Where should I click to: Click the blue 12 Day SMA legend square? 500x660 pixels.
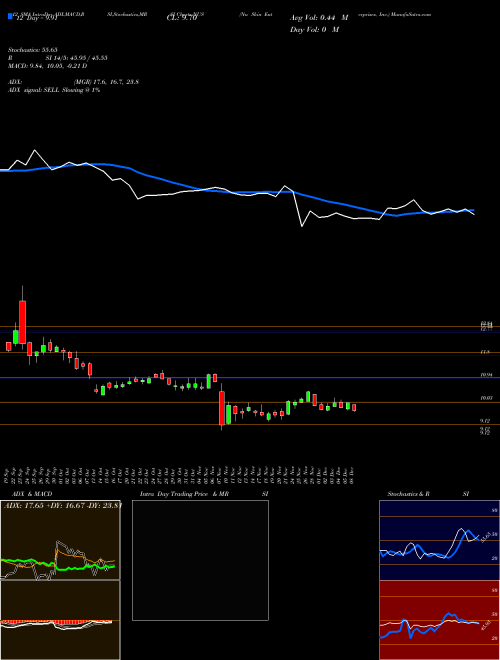[11, 16]
